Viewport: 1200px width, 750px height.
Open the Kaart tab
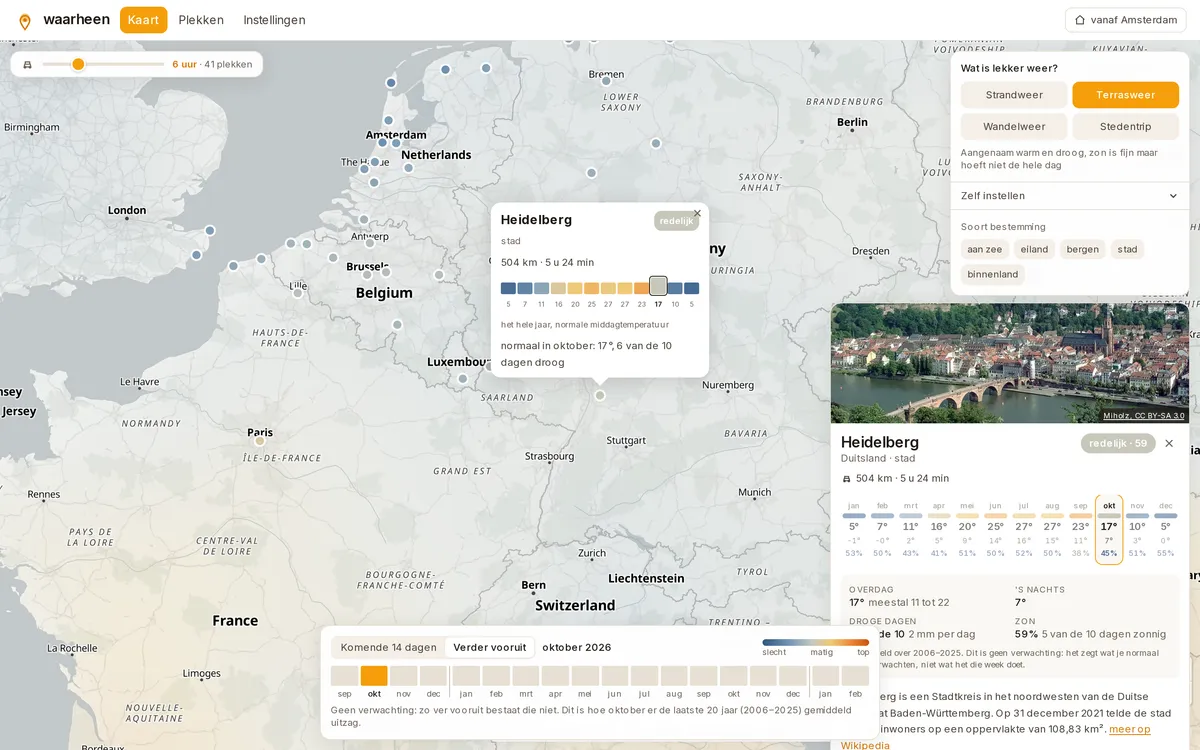[143, 20]
